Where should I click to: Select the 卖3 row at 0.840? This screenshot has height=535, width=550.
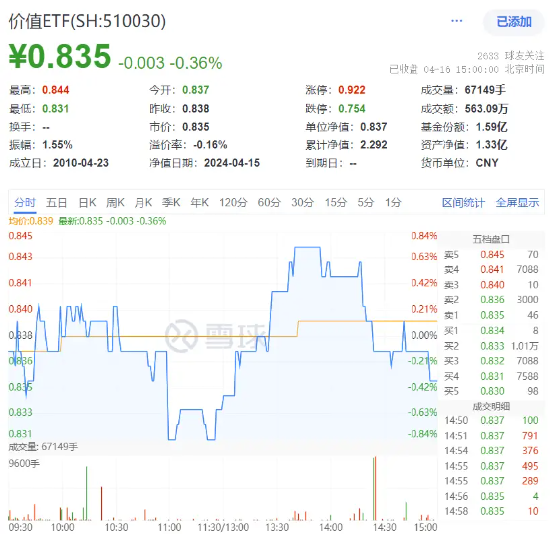[491, 285]
